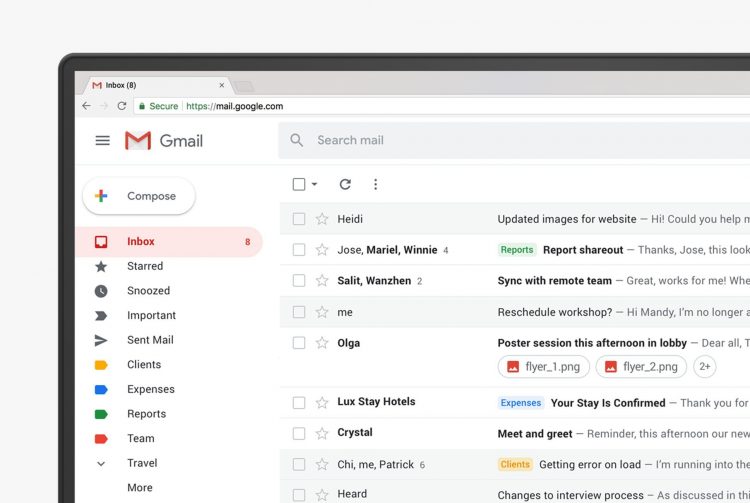The height and width of the screenshot is (503, 750).
Task: Click the browser forward arrow
Action: (104, 106)
